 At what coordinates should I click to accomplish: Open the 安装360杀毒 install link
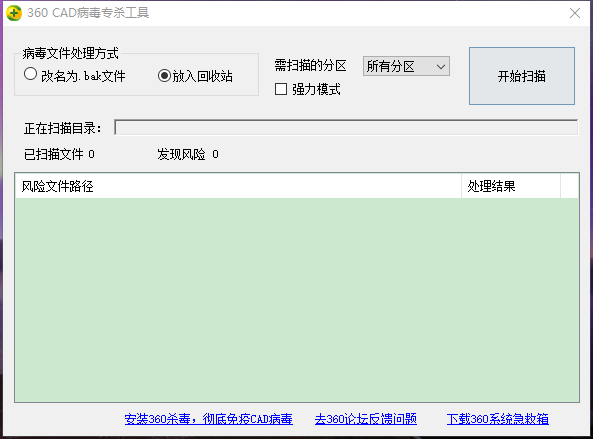tap(208, 419)
